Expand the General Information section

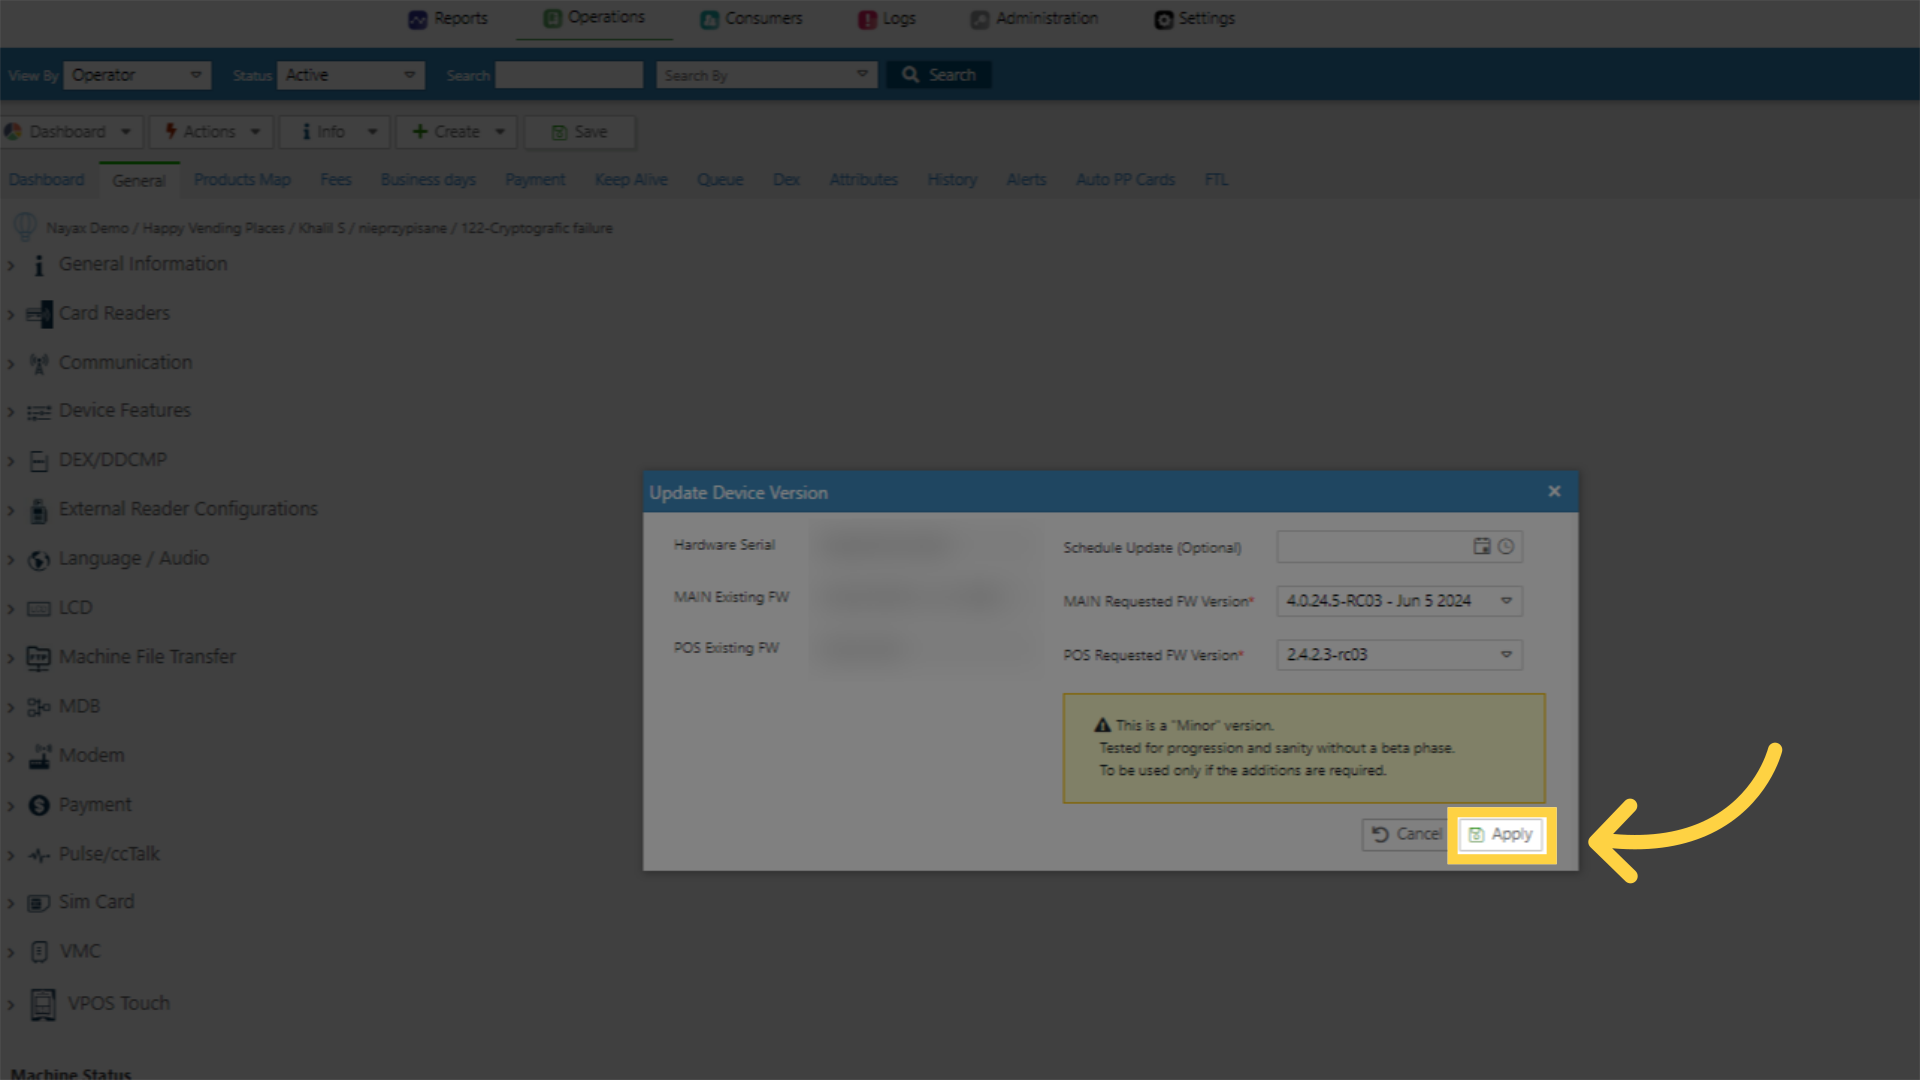point(11,265)
